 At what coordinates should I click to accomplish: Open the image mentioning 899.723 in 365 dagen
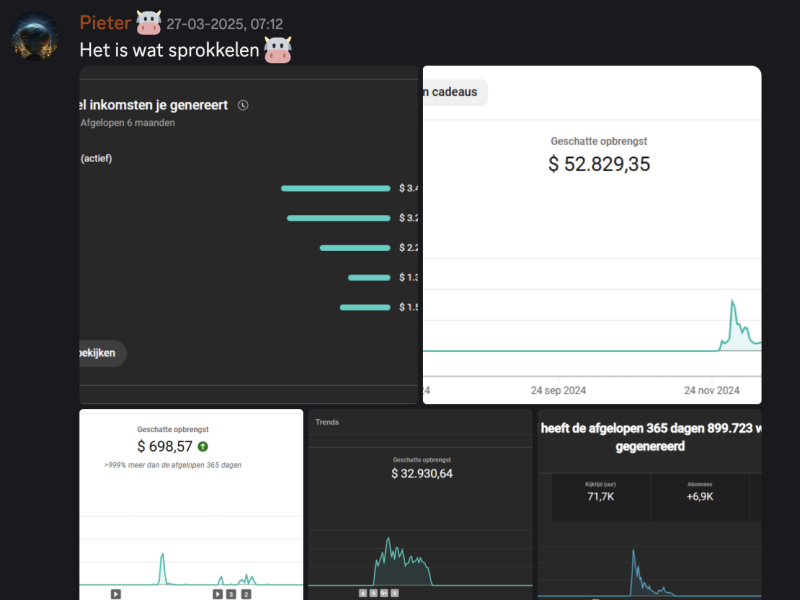(x=649, y=505)
